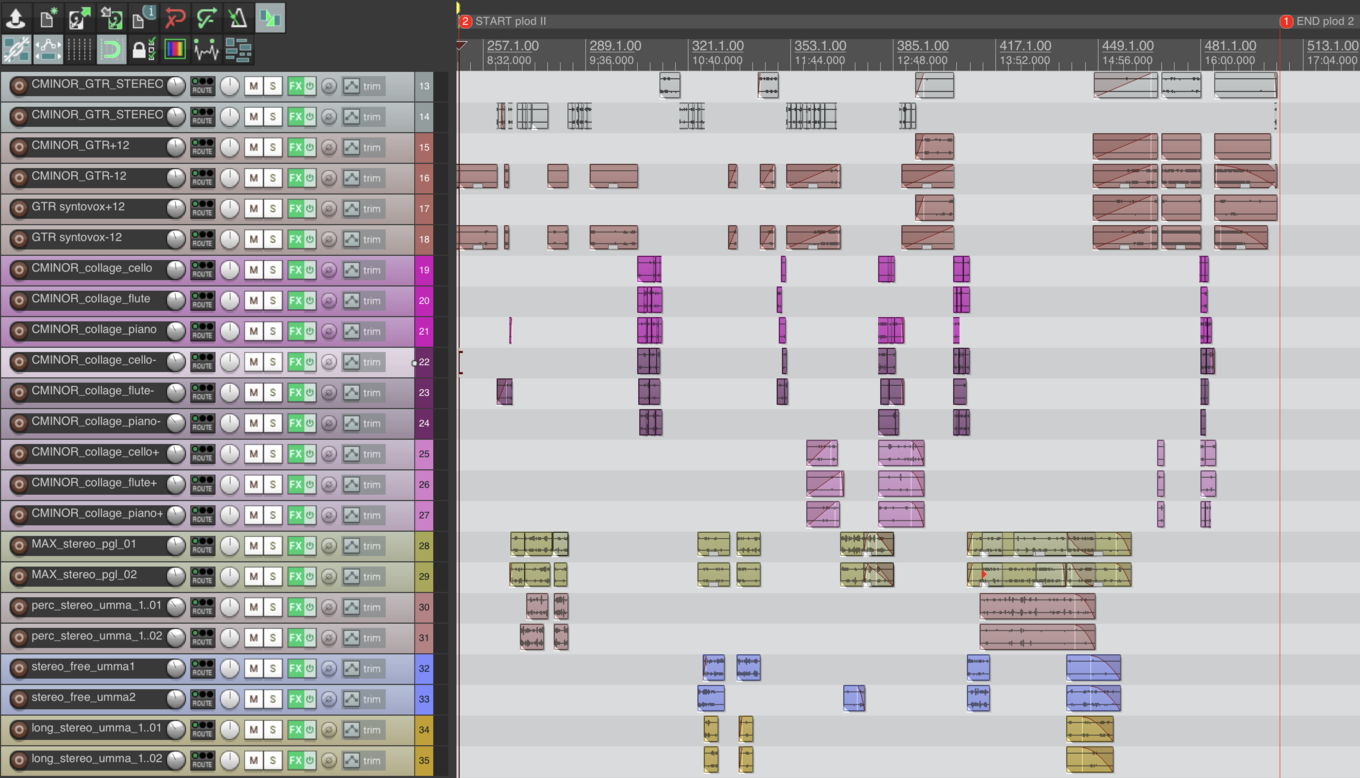The image size is (1360, 778).
Task: Toggle the grid lines toolbar icon
Action: [80, 49]
